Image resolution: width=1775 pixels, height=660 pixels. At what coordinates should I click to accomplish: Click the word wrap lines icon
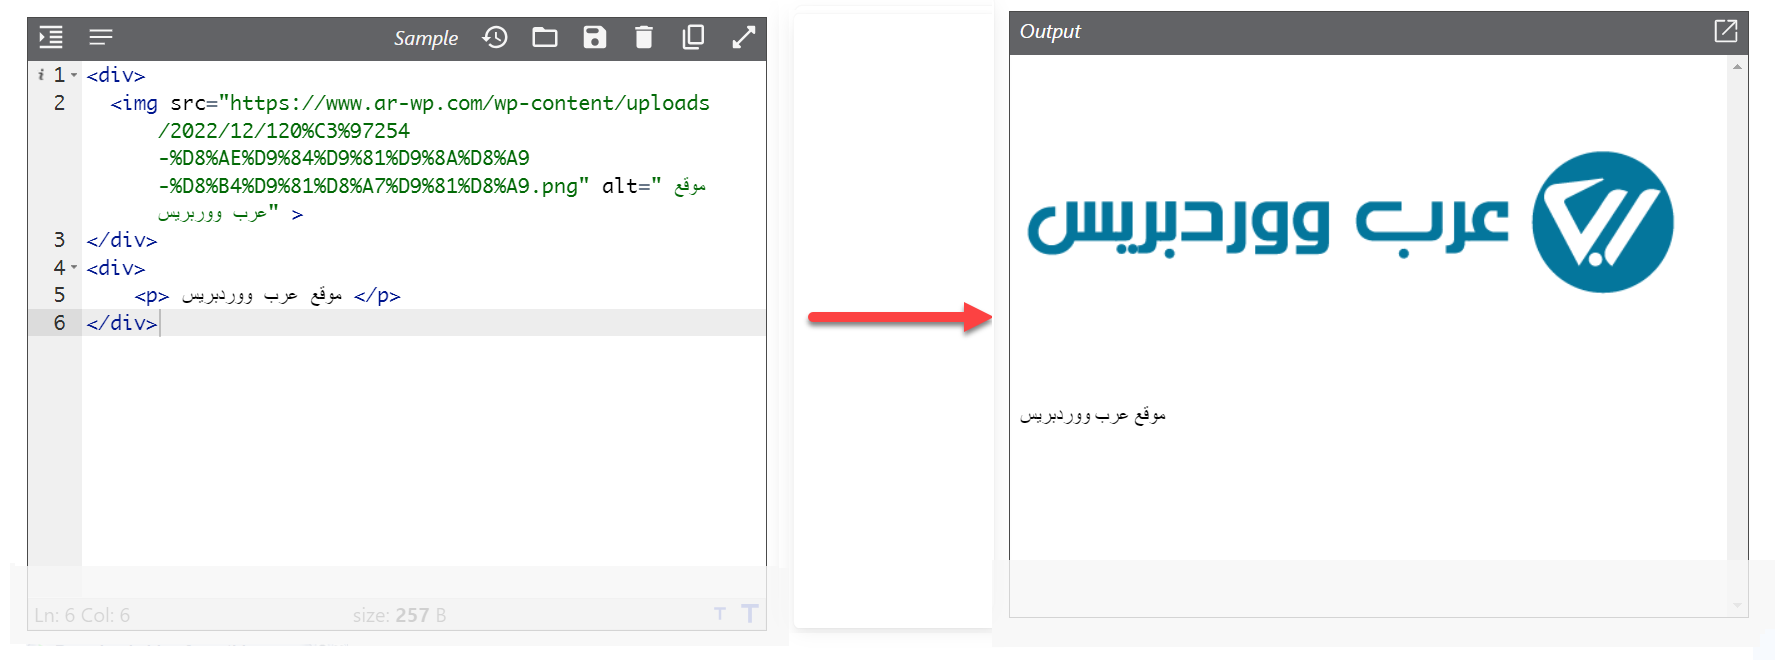click(x=101, y=37)
